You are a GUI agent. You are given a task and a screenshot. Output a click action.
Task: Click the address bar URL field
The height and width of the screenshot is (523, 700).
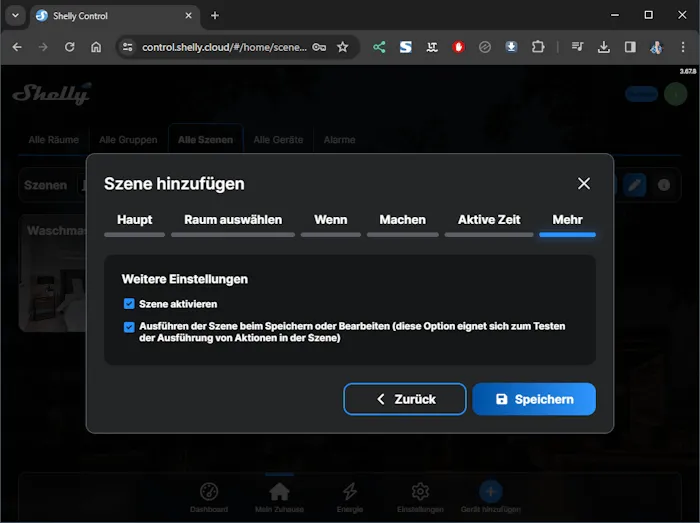point(225,47)
